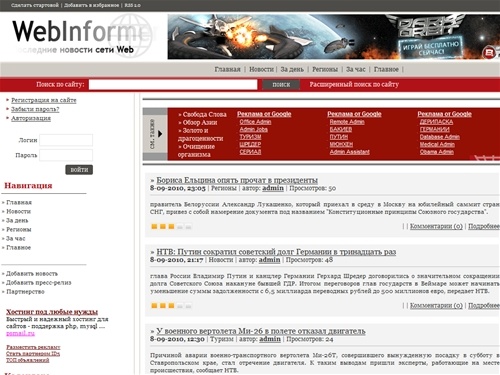Click 'Database Admin' ad link
Screen dimensions: 500x375
pyautogui.click(x=440, y=137)
